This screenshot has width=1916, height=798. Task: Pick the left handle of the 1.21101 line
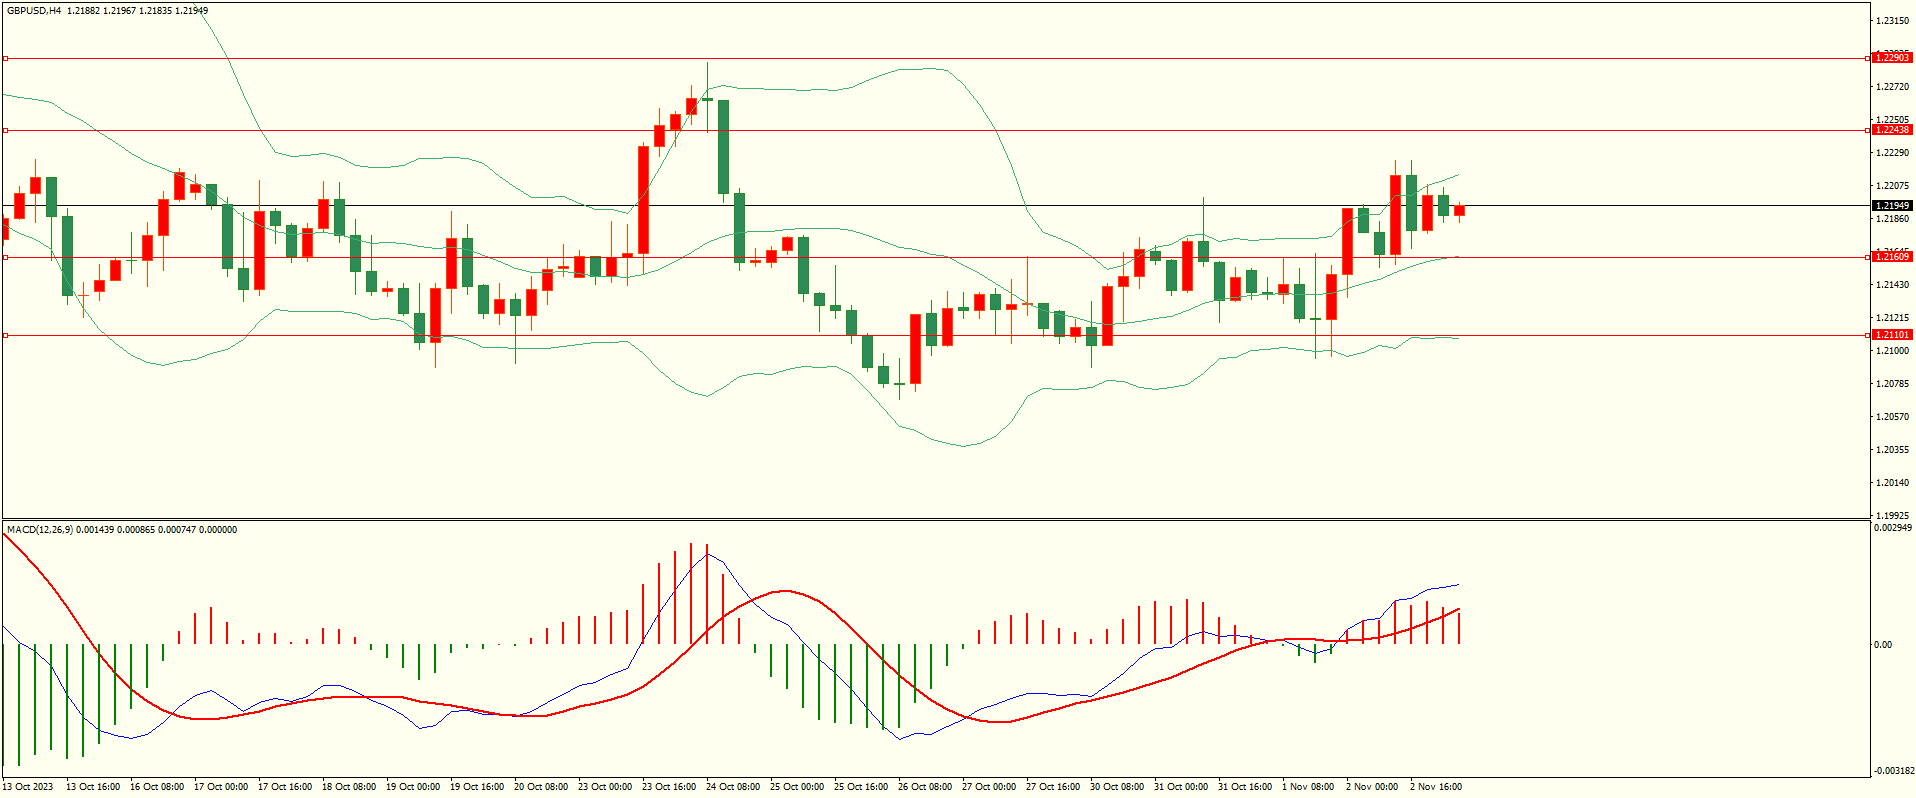pyautogui.click(x=5, y=336)
